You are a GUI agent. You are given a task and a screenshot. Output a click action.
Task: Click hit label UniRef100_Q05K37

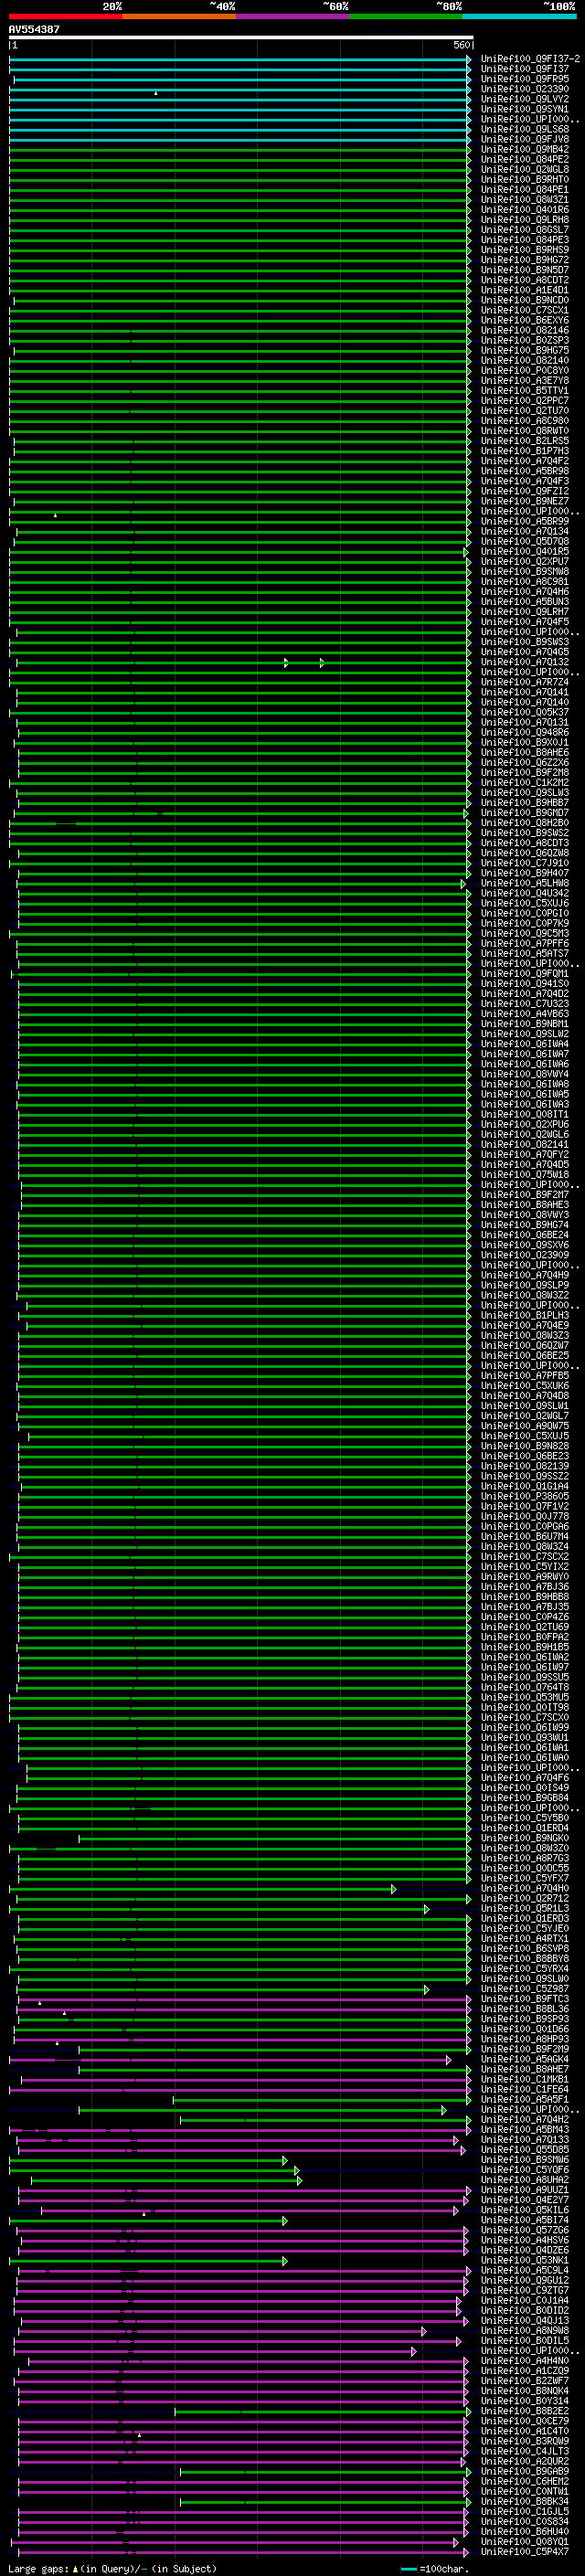point(525,712)
